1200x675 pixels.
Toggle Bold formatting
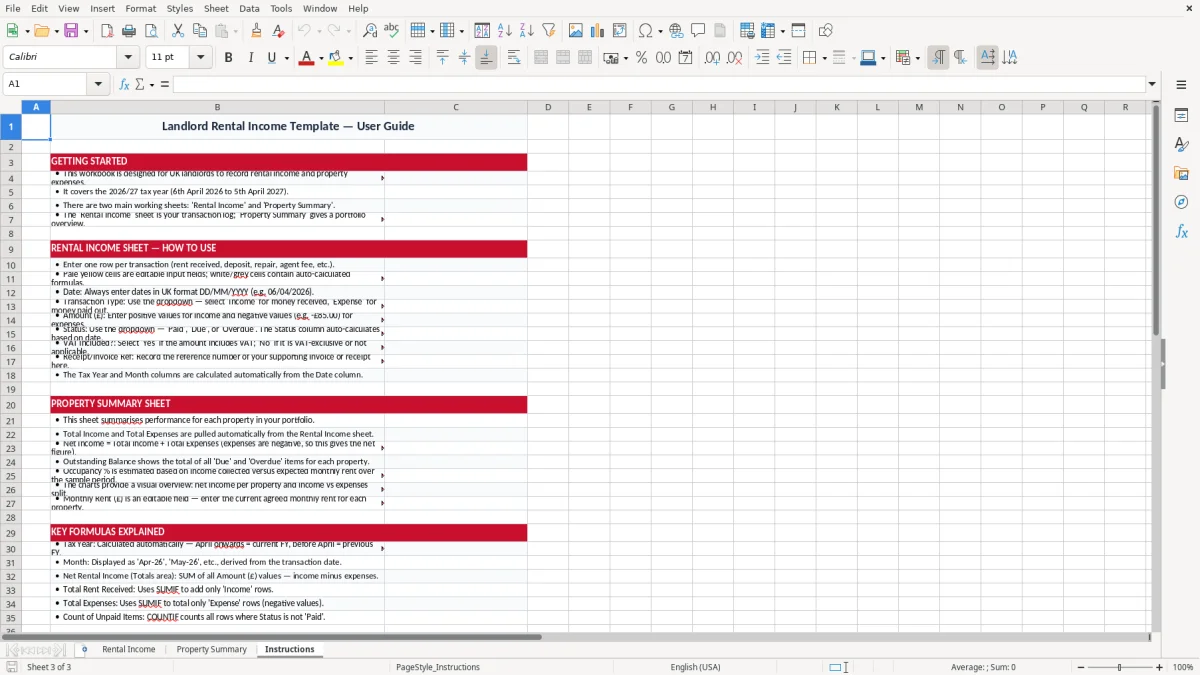[x=228, y=58]
